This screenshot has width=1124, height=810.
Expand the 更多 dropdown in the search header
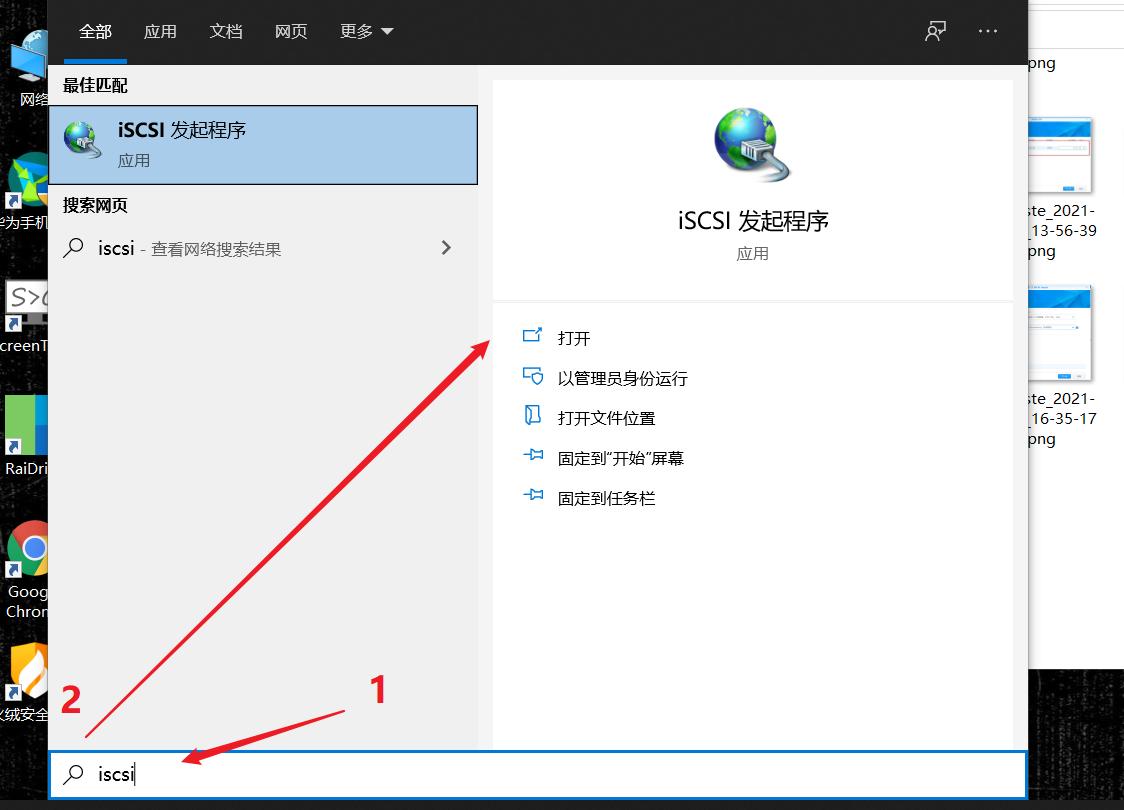[x=366, y=31]
